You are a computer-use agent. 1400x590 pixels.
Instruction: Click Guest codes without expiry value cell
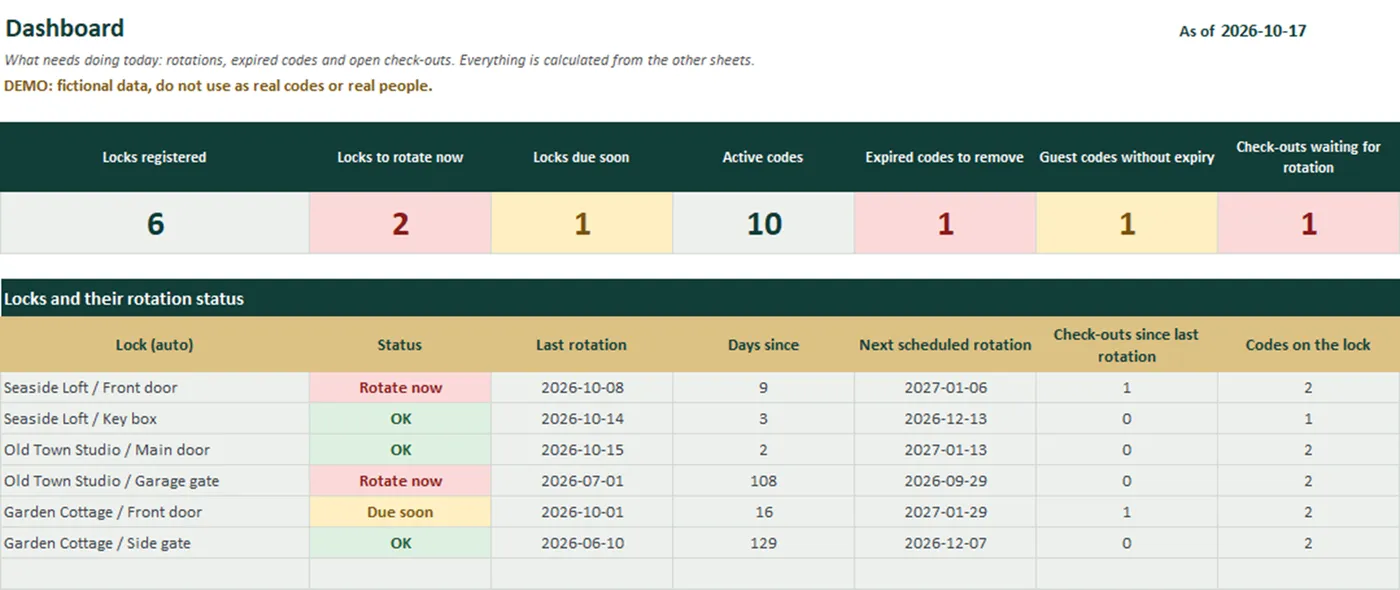(x=1127, y=223)
